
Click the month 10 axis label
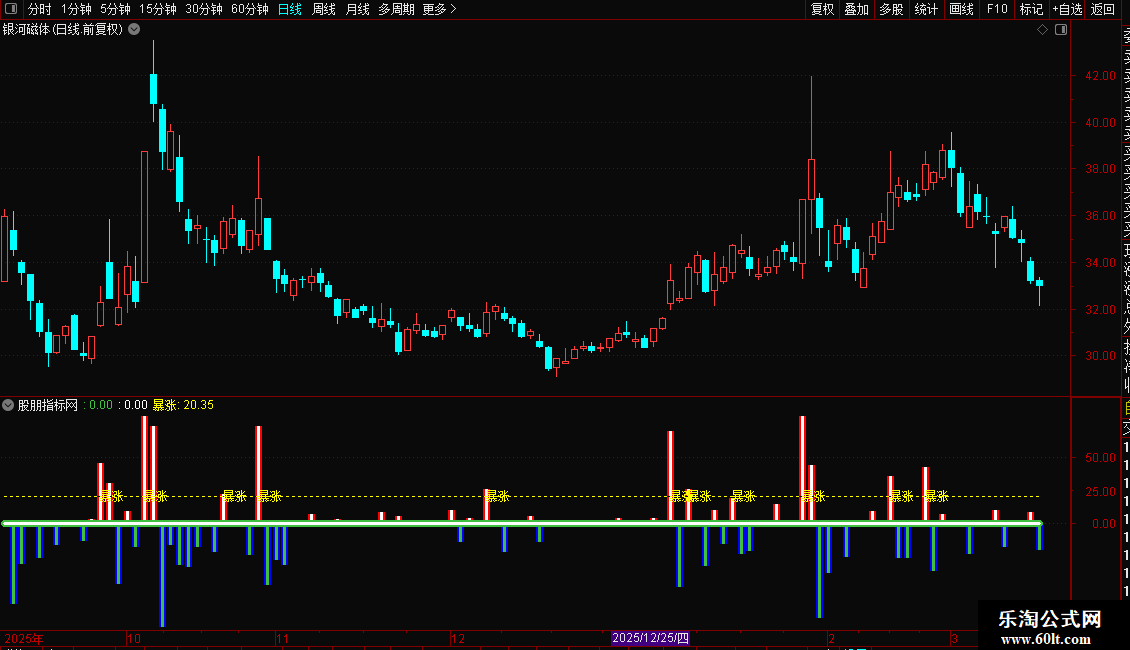tap(133, 638)
